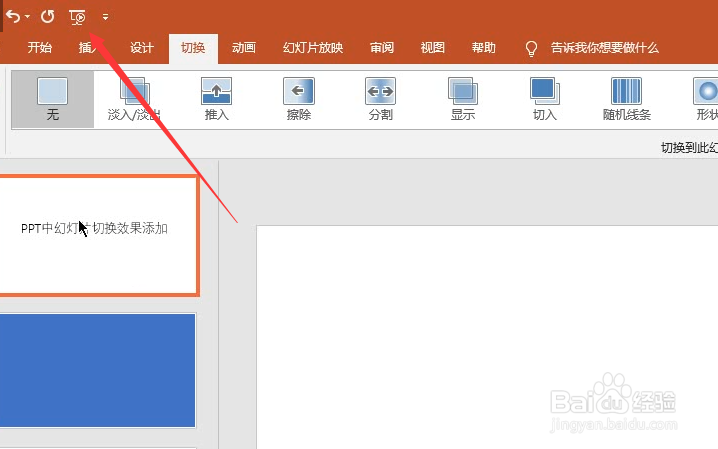718x449 pixels.
Task: Select the PPT中幻灯片切换效果添加 slide thumbnail
Action: 98,235
